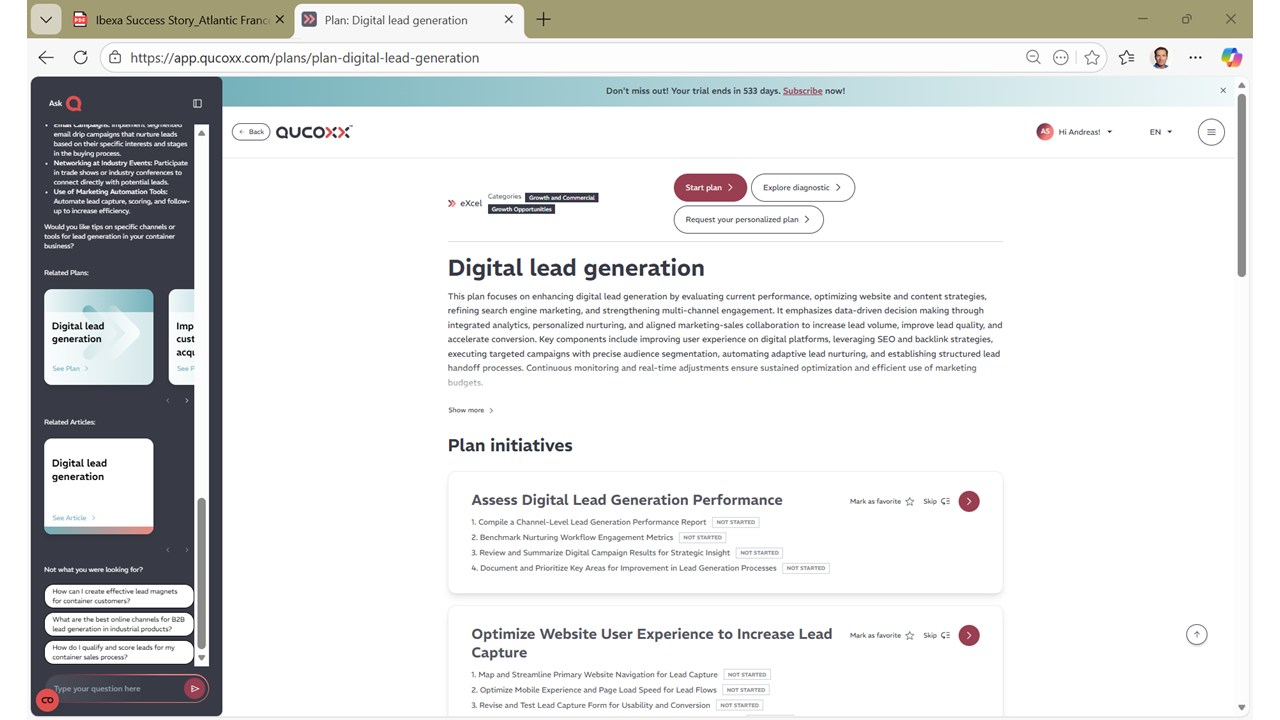Collapse the Ask assistant sidebar panel

tap(197, 103)
